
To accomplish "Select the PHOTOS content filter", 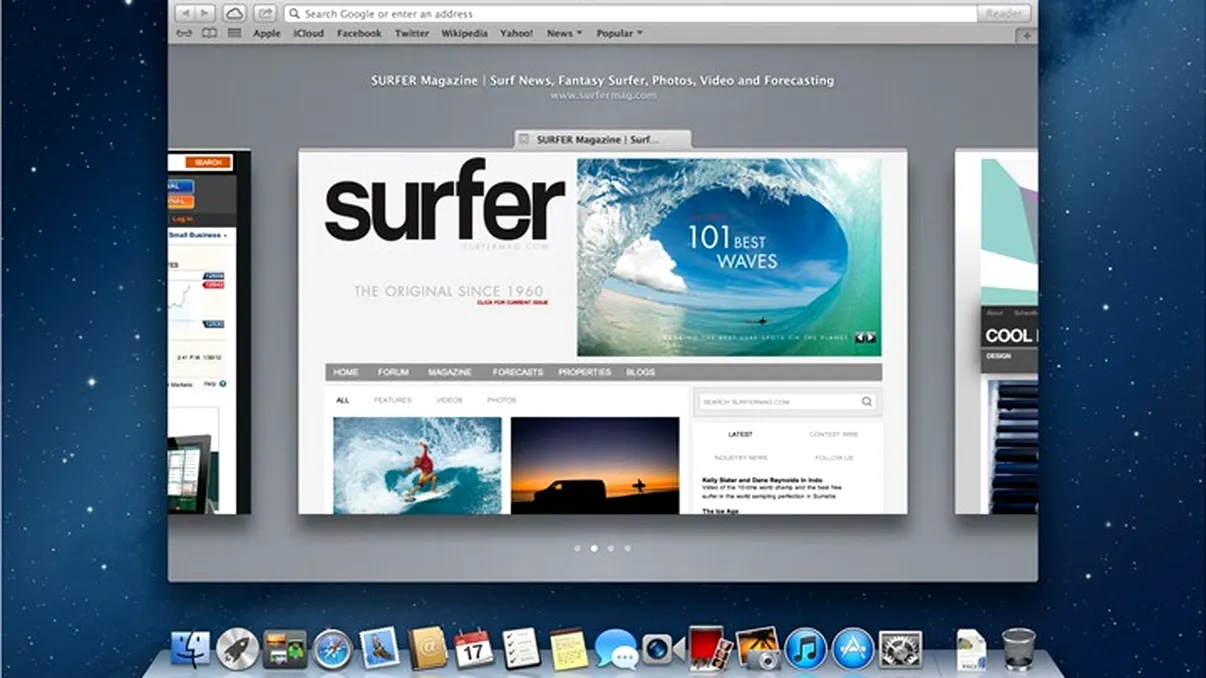I will point(502,400).
